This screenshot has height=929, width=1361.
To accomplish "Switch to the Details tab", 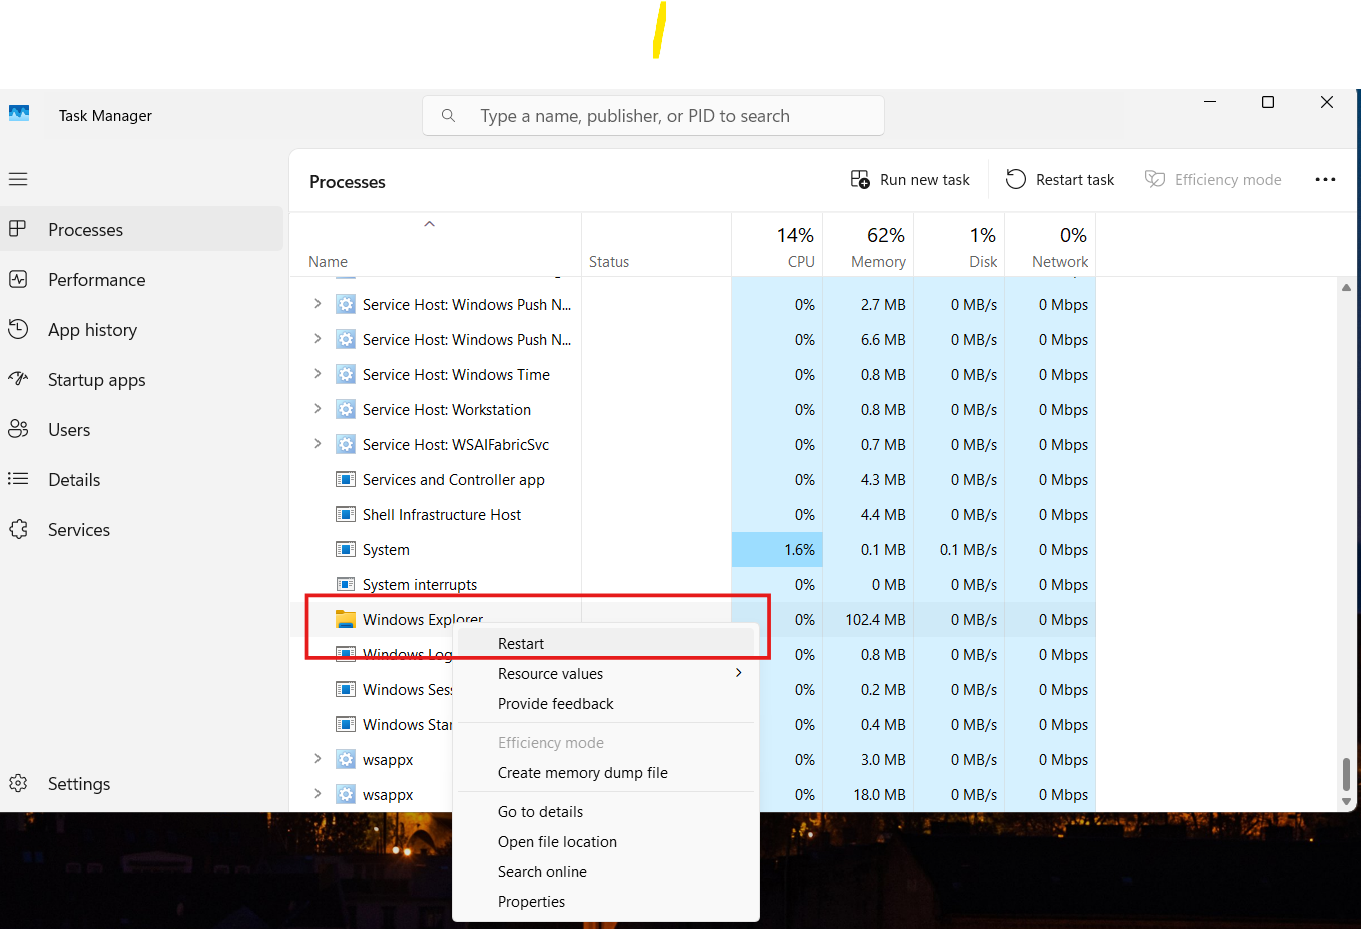I will point(142,479).
